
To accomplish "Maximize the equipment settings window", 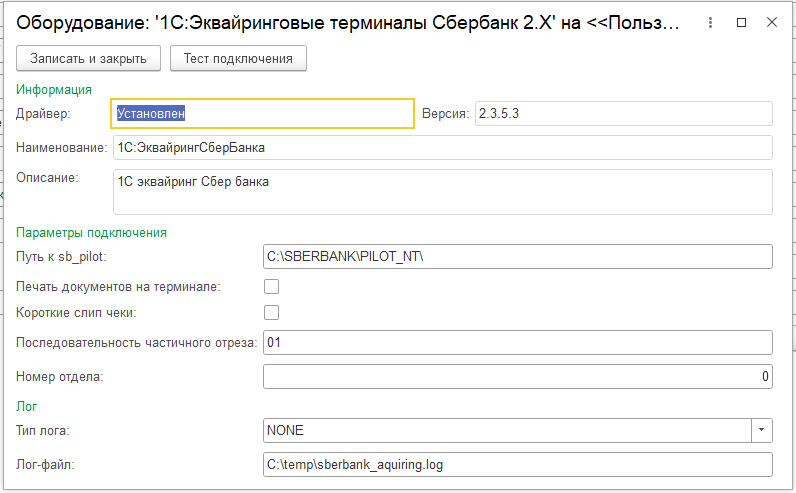I will (x=741, y=21).
